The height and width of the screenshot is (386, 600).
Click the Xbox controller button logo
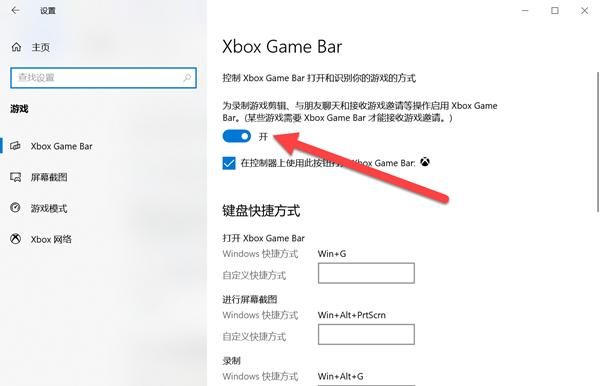(425, 162)
